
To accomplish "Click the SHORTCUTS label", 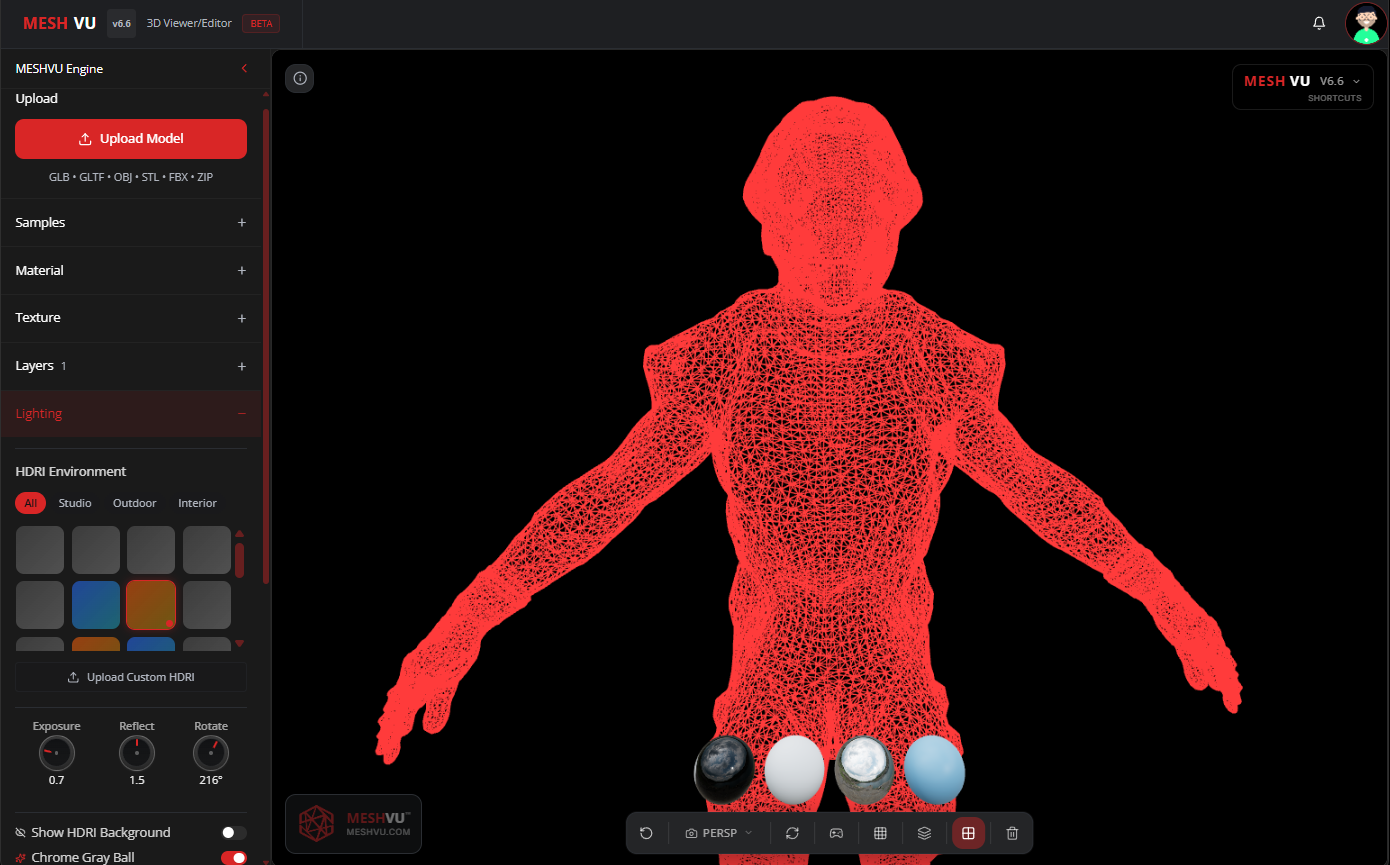I will coord(1334,98).
